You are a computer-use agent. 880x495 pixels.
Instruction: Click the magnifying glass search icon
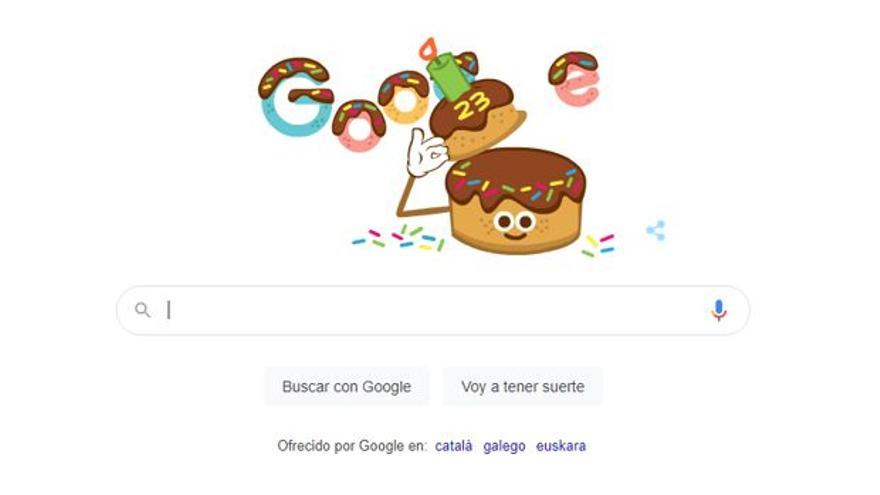click(143, 310)
